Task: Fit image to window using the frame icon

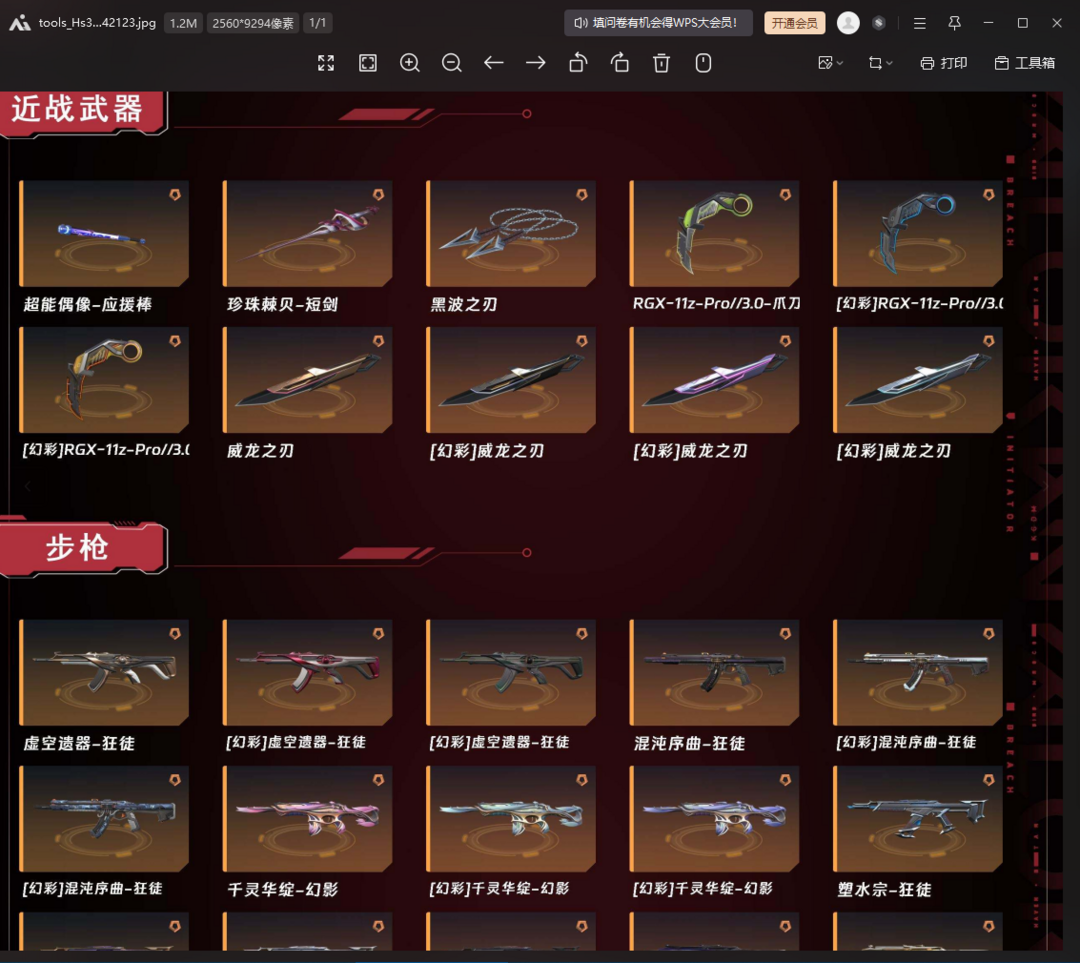Action: tap(368, 63)
